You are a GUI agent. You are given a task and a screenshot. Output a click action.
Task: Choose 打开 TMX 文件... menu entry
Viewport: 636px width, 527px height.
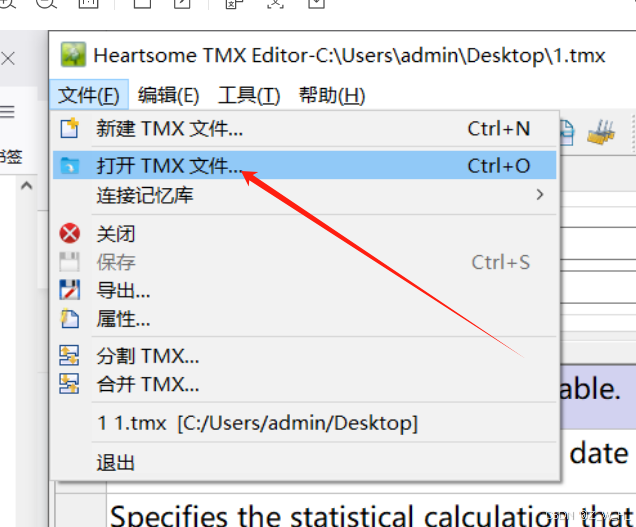click(x=304, y=165)
